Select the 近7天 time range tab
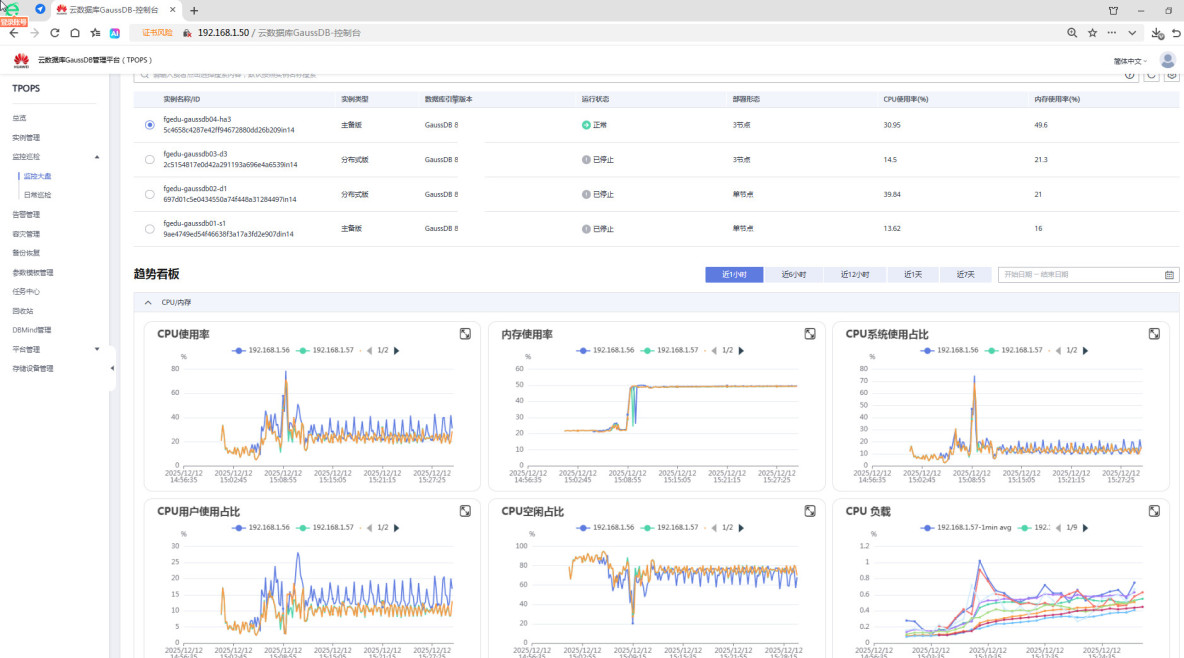 coord(964,275)
